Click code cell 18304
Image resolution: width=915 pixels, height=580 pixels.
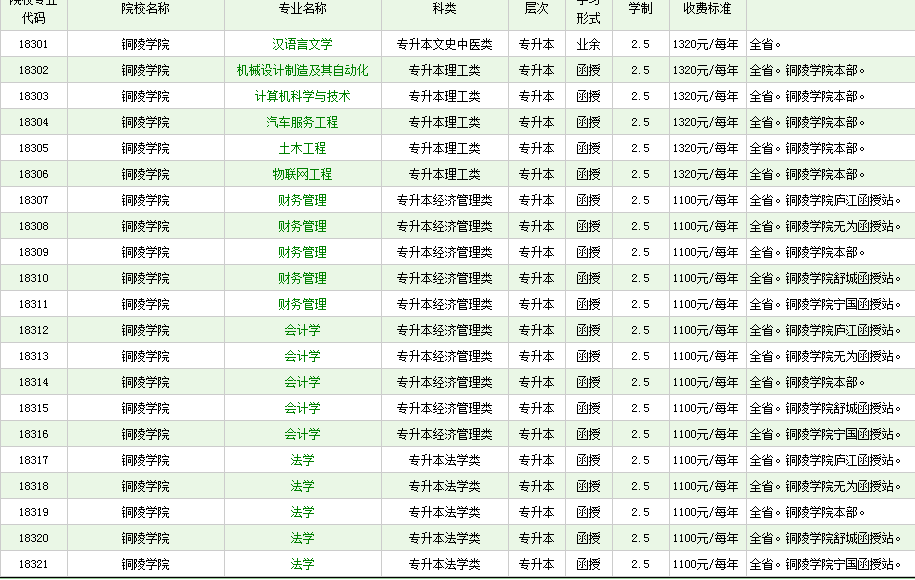coord(33,123)
